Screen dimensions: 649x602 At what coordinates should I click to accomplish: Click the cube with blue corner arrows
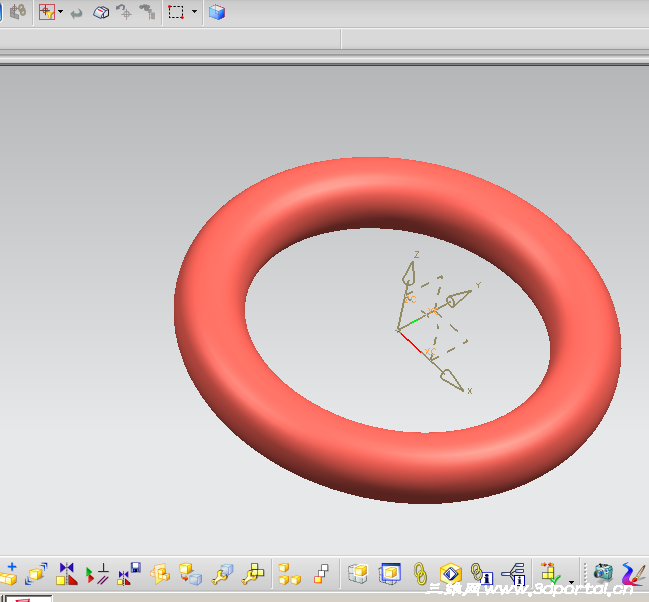click(x=36, y=574)
